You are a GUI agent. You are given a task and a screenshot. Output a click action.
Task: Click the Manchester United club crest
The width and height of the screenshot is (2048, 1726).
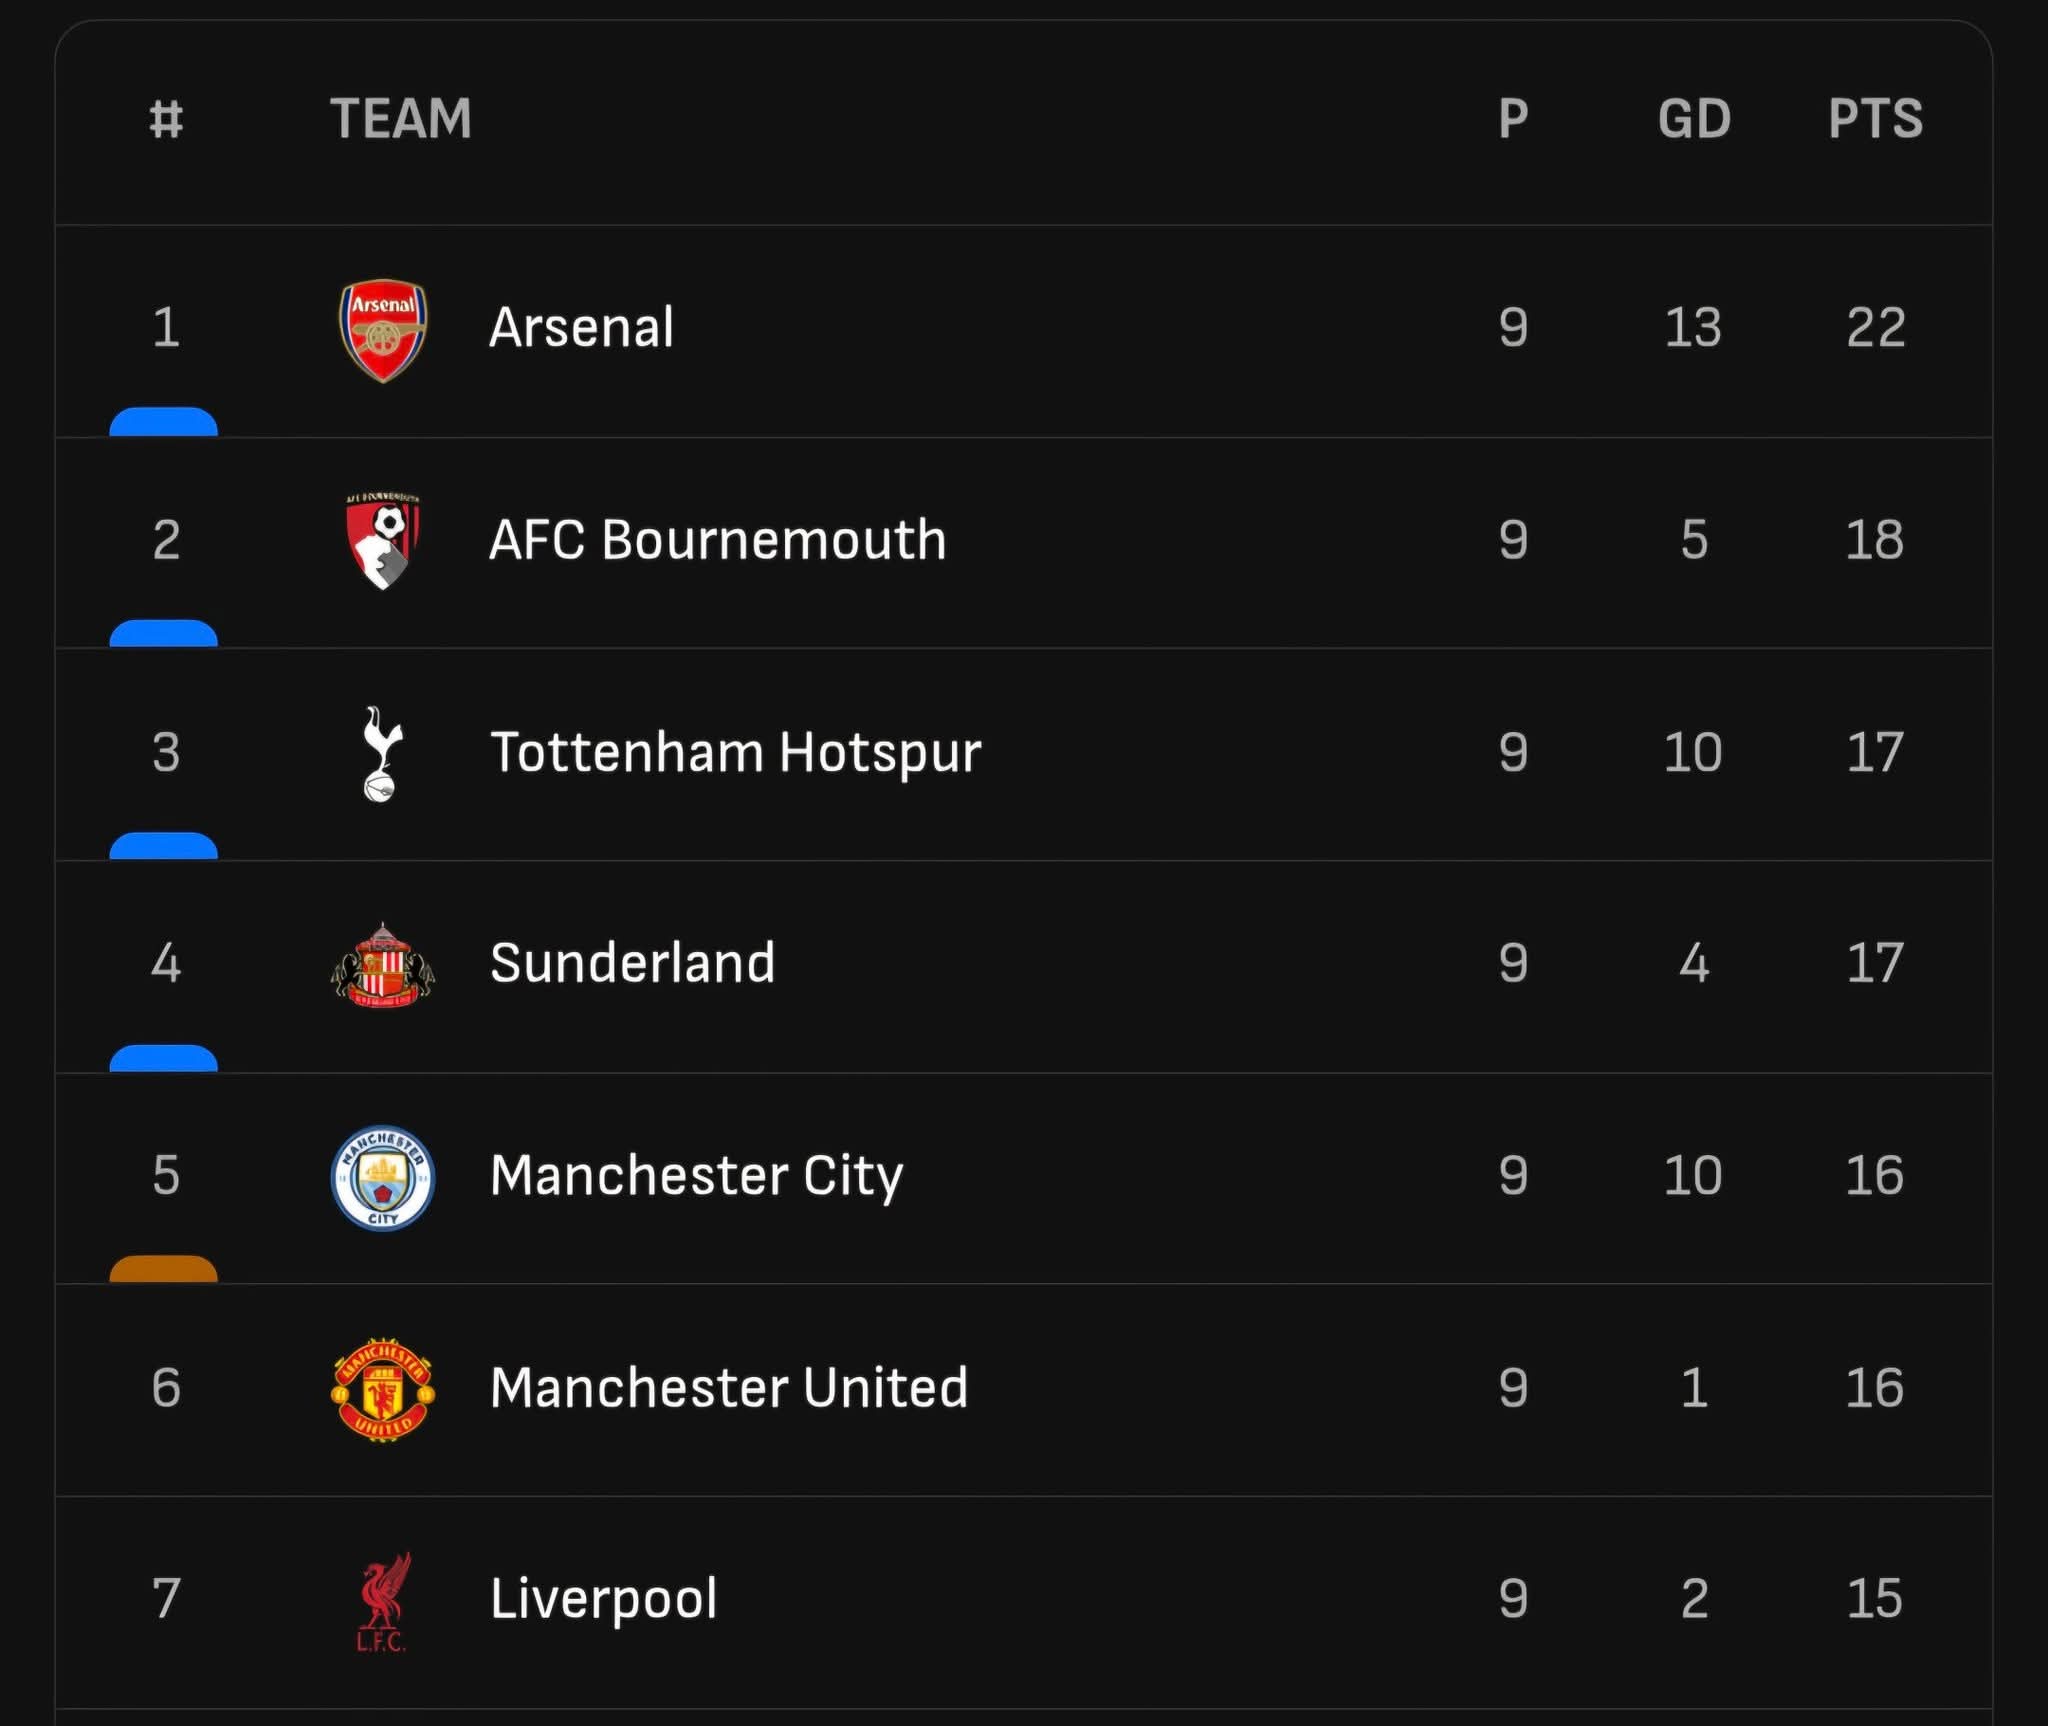(383, 1389)
